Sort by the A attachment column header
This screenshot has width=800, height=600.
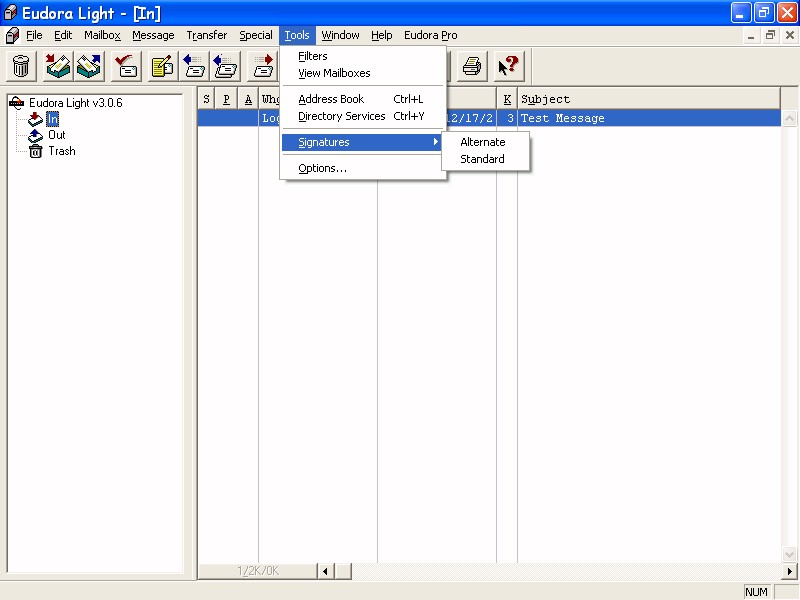(248, 99)
